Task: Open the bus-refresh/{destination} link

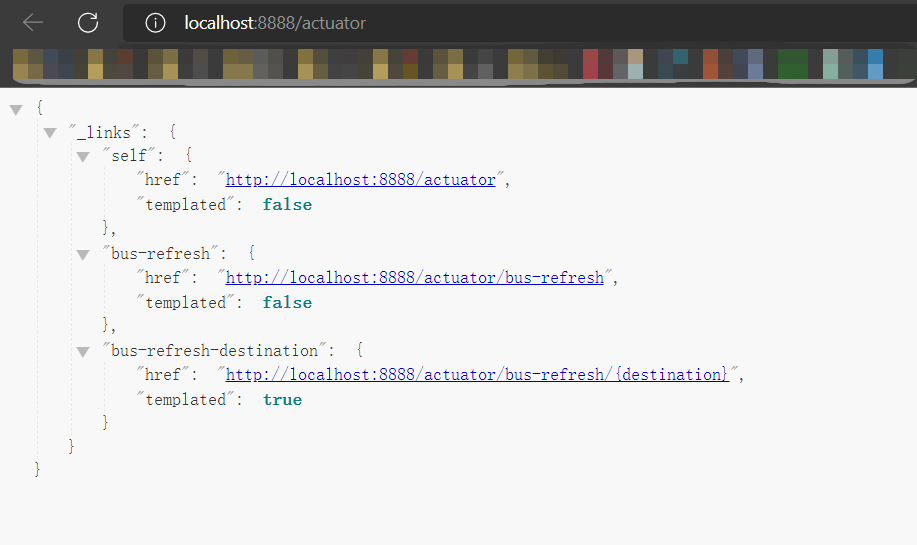Action: (x=477, y=375)
